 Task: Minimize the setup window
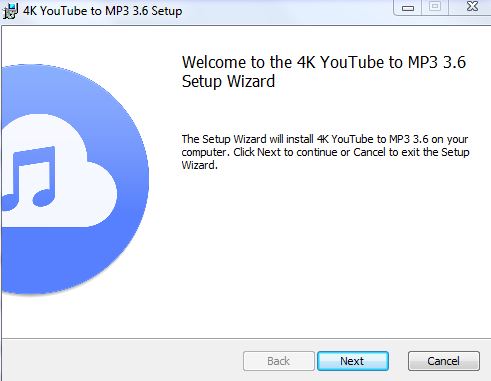pos(408,8)
